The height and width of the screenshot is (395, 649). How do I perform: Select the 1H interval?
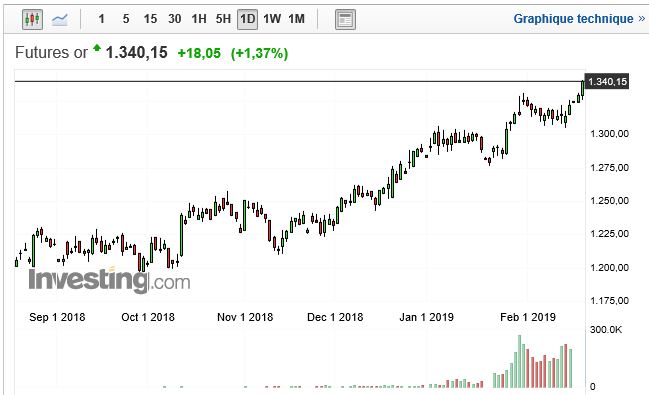[199, 19]
